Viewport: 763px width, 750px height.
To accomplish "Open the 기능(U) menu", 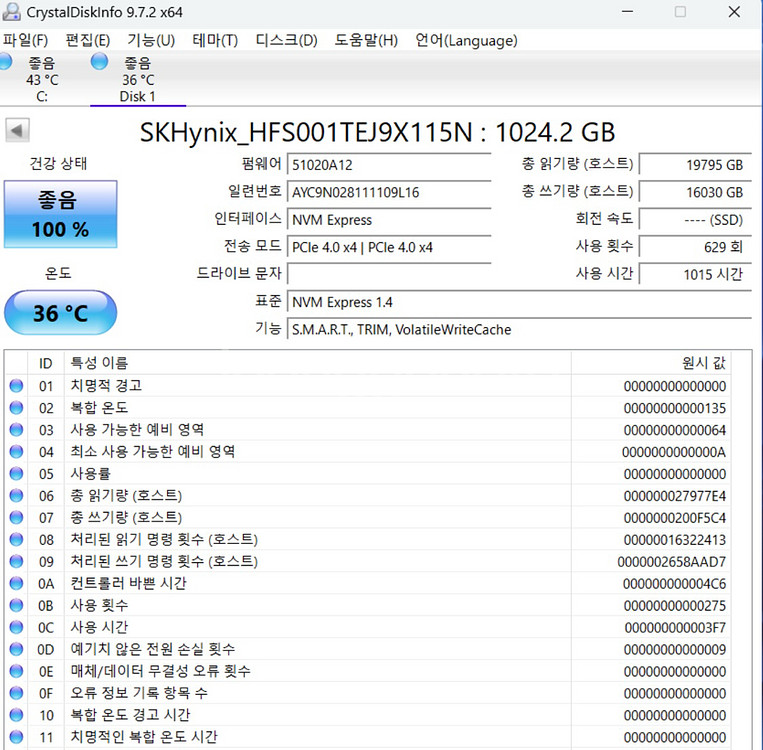I will coord(151,40).
